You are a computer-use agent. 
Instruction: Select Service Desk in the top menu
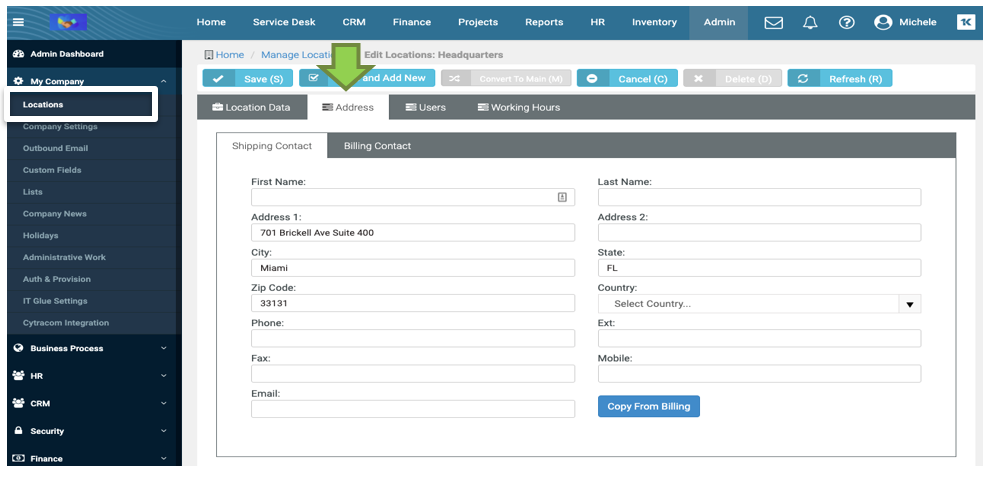tap(284, 22)
